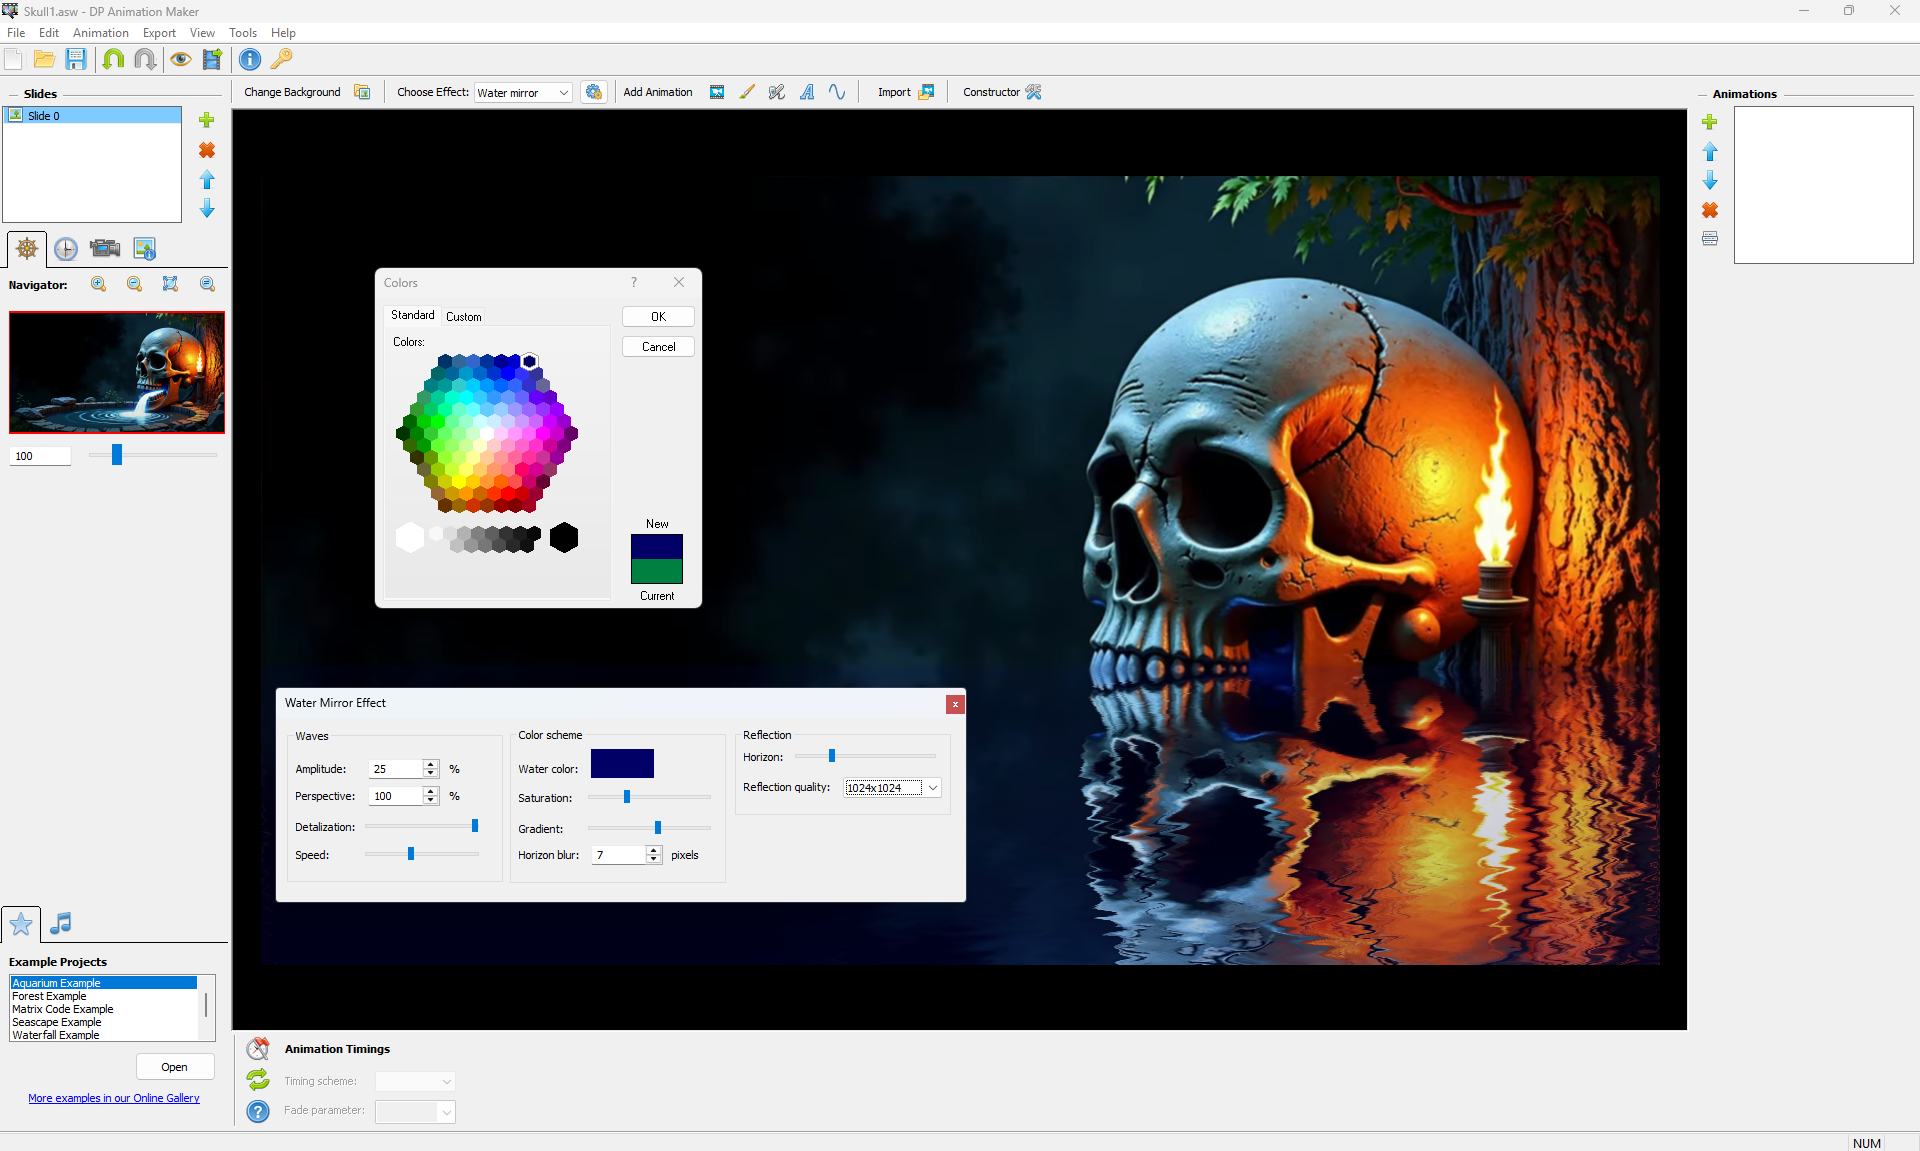Click the wave curve animation icon

(837, 92)
